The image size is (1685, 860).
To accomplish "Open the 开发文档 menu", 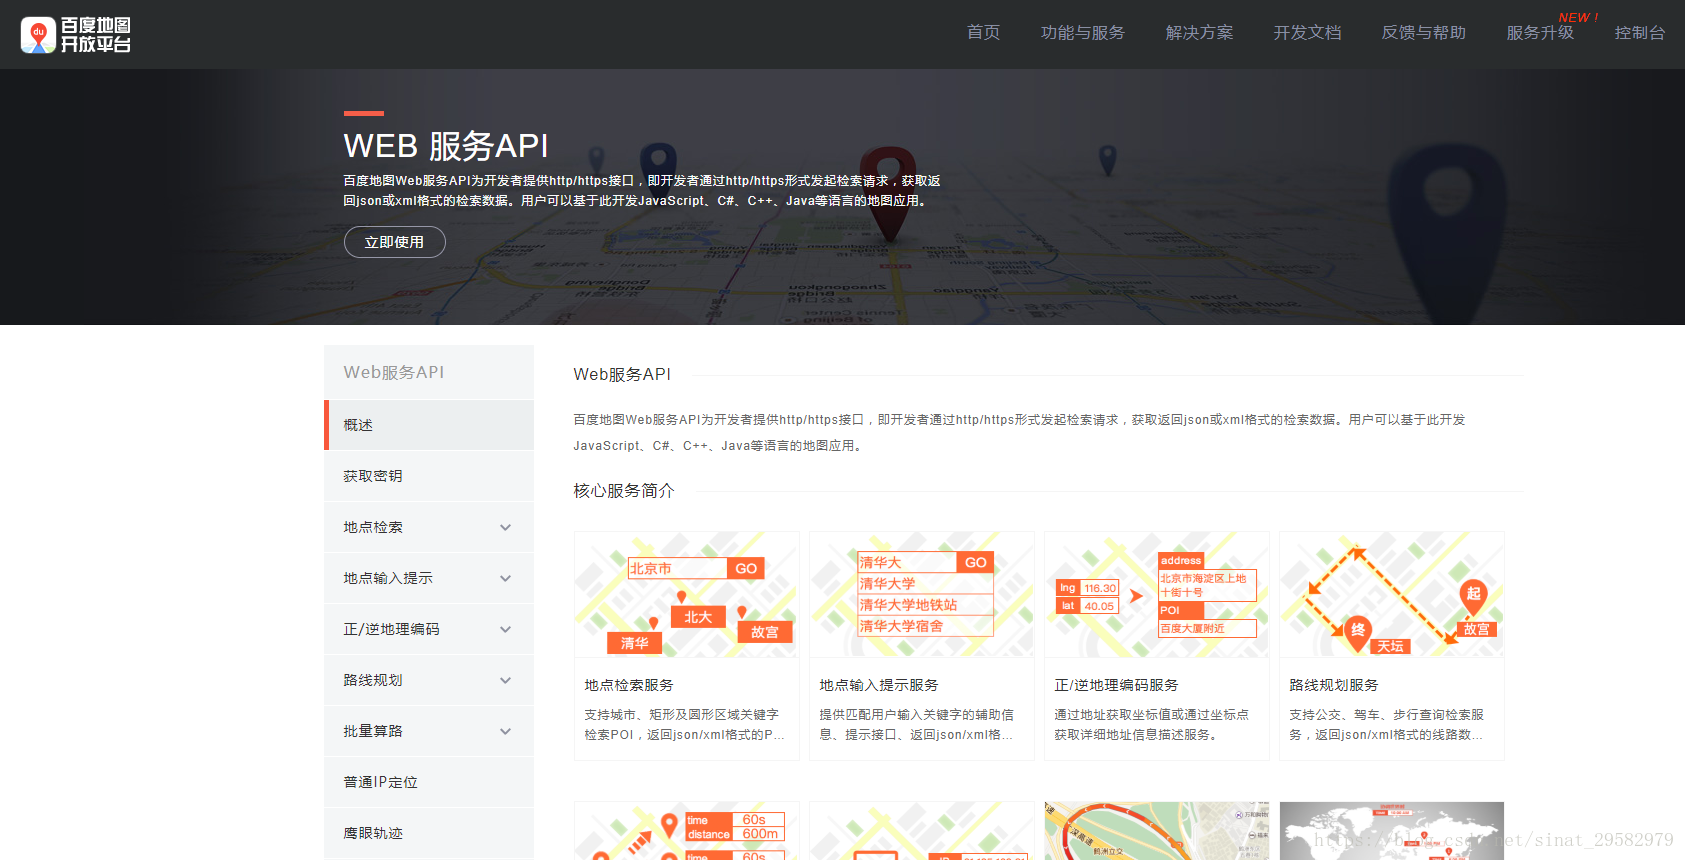I will pos(1307,33).
